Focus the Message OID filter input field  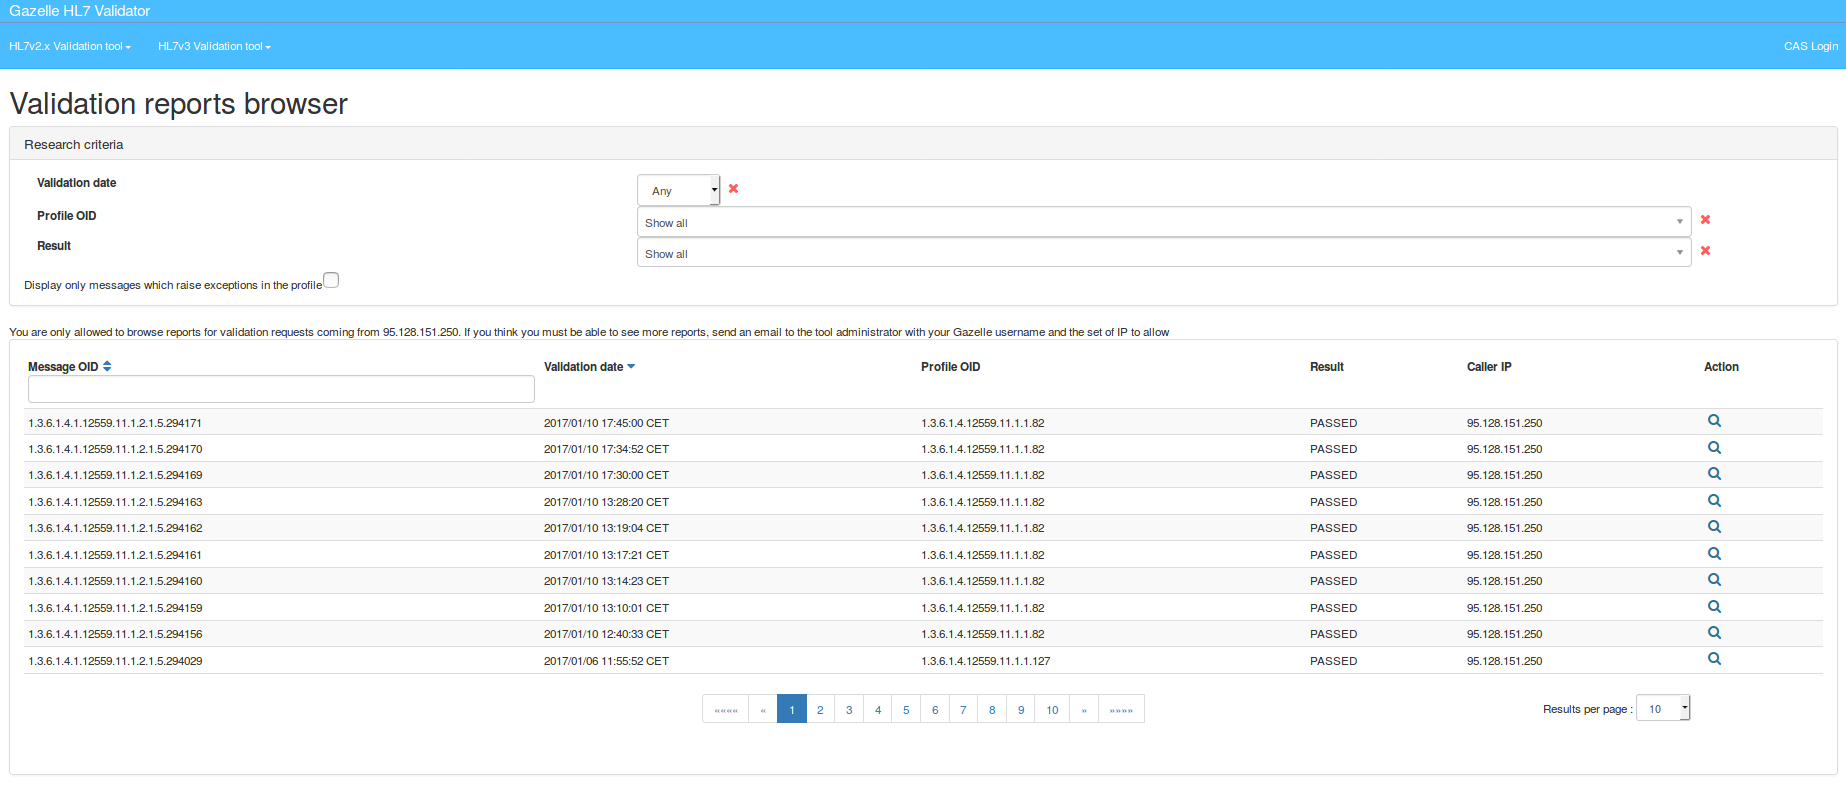281,389
